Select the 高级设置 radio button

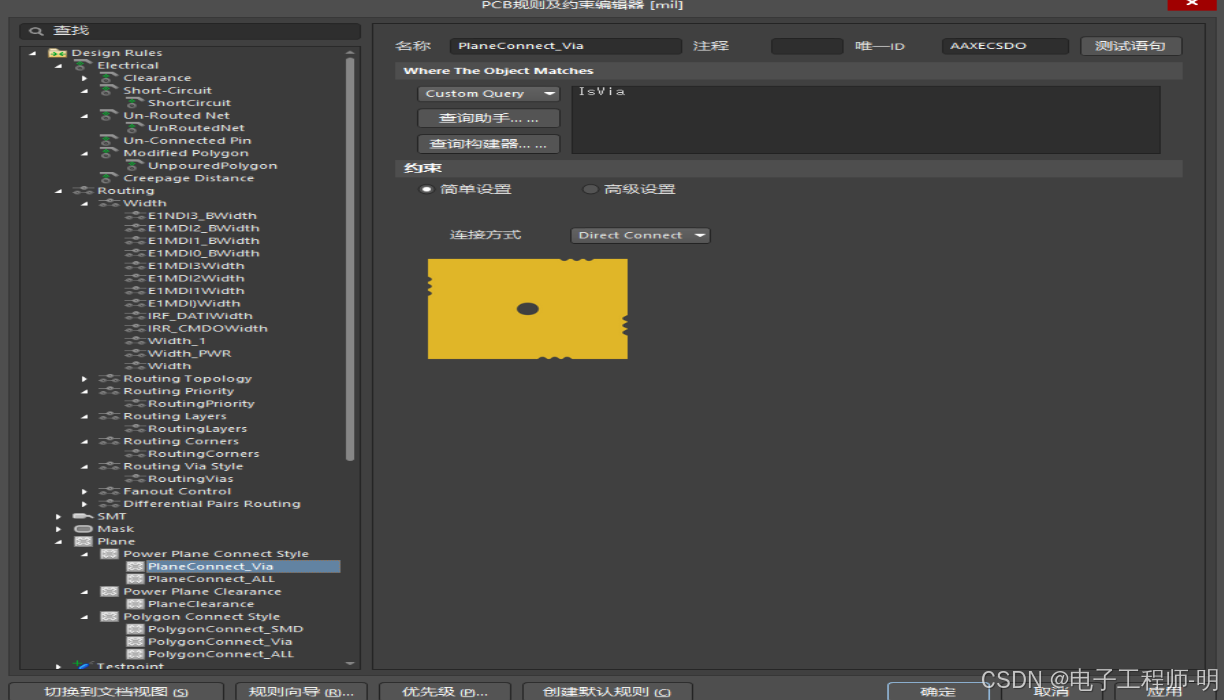click(x=590, y=189)
